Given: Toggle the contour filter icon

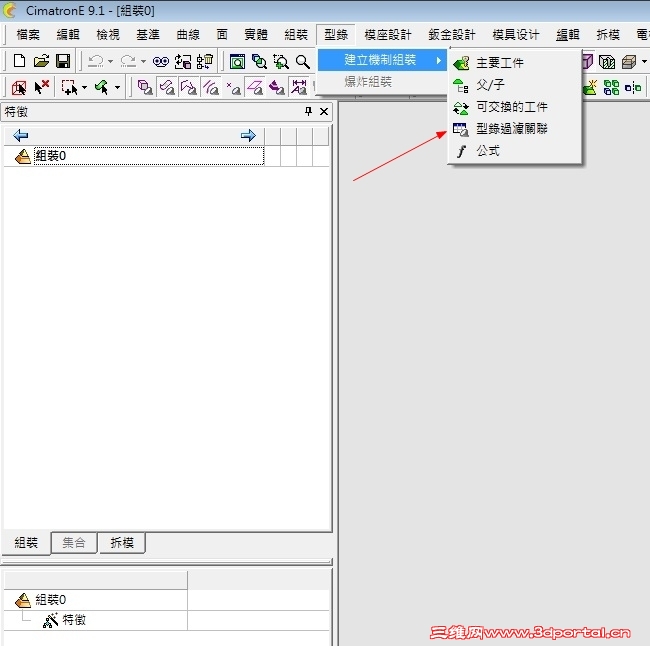Looking at the screenshot, I should [x=189, y=87].
